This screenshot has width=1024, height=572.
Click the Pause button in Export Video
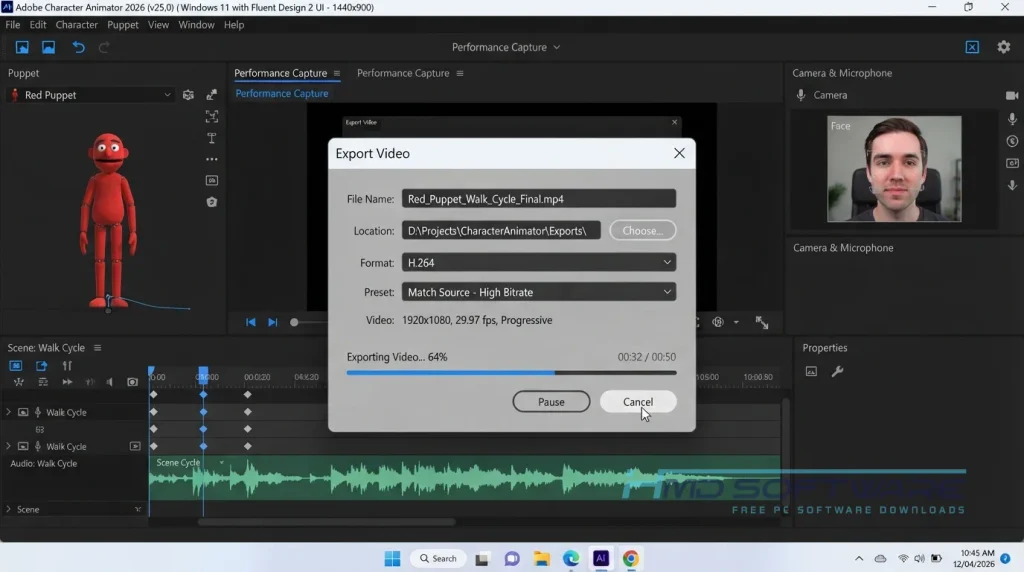point(551,402)
